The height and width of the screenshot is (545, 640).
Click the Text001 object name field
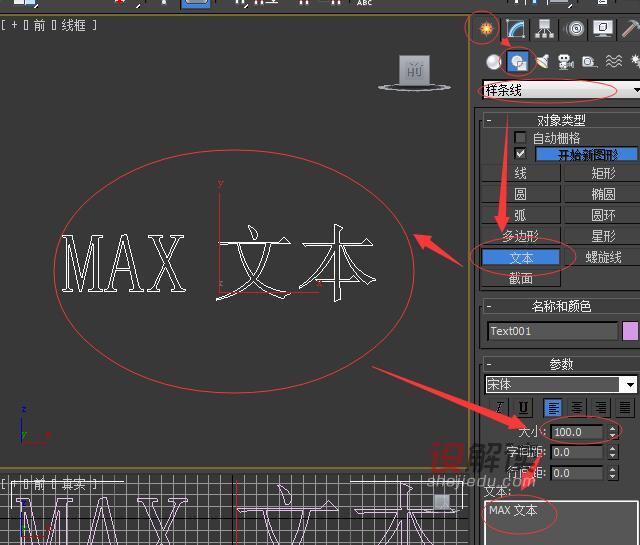pos(553,331)
